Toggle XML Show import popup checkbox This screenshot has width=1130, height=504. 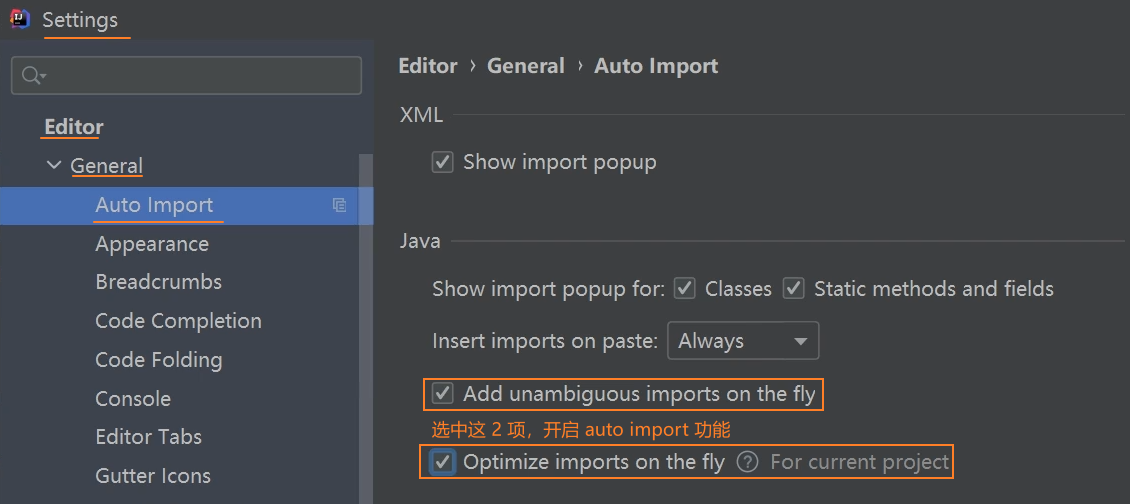[443, 162]
